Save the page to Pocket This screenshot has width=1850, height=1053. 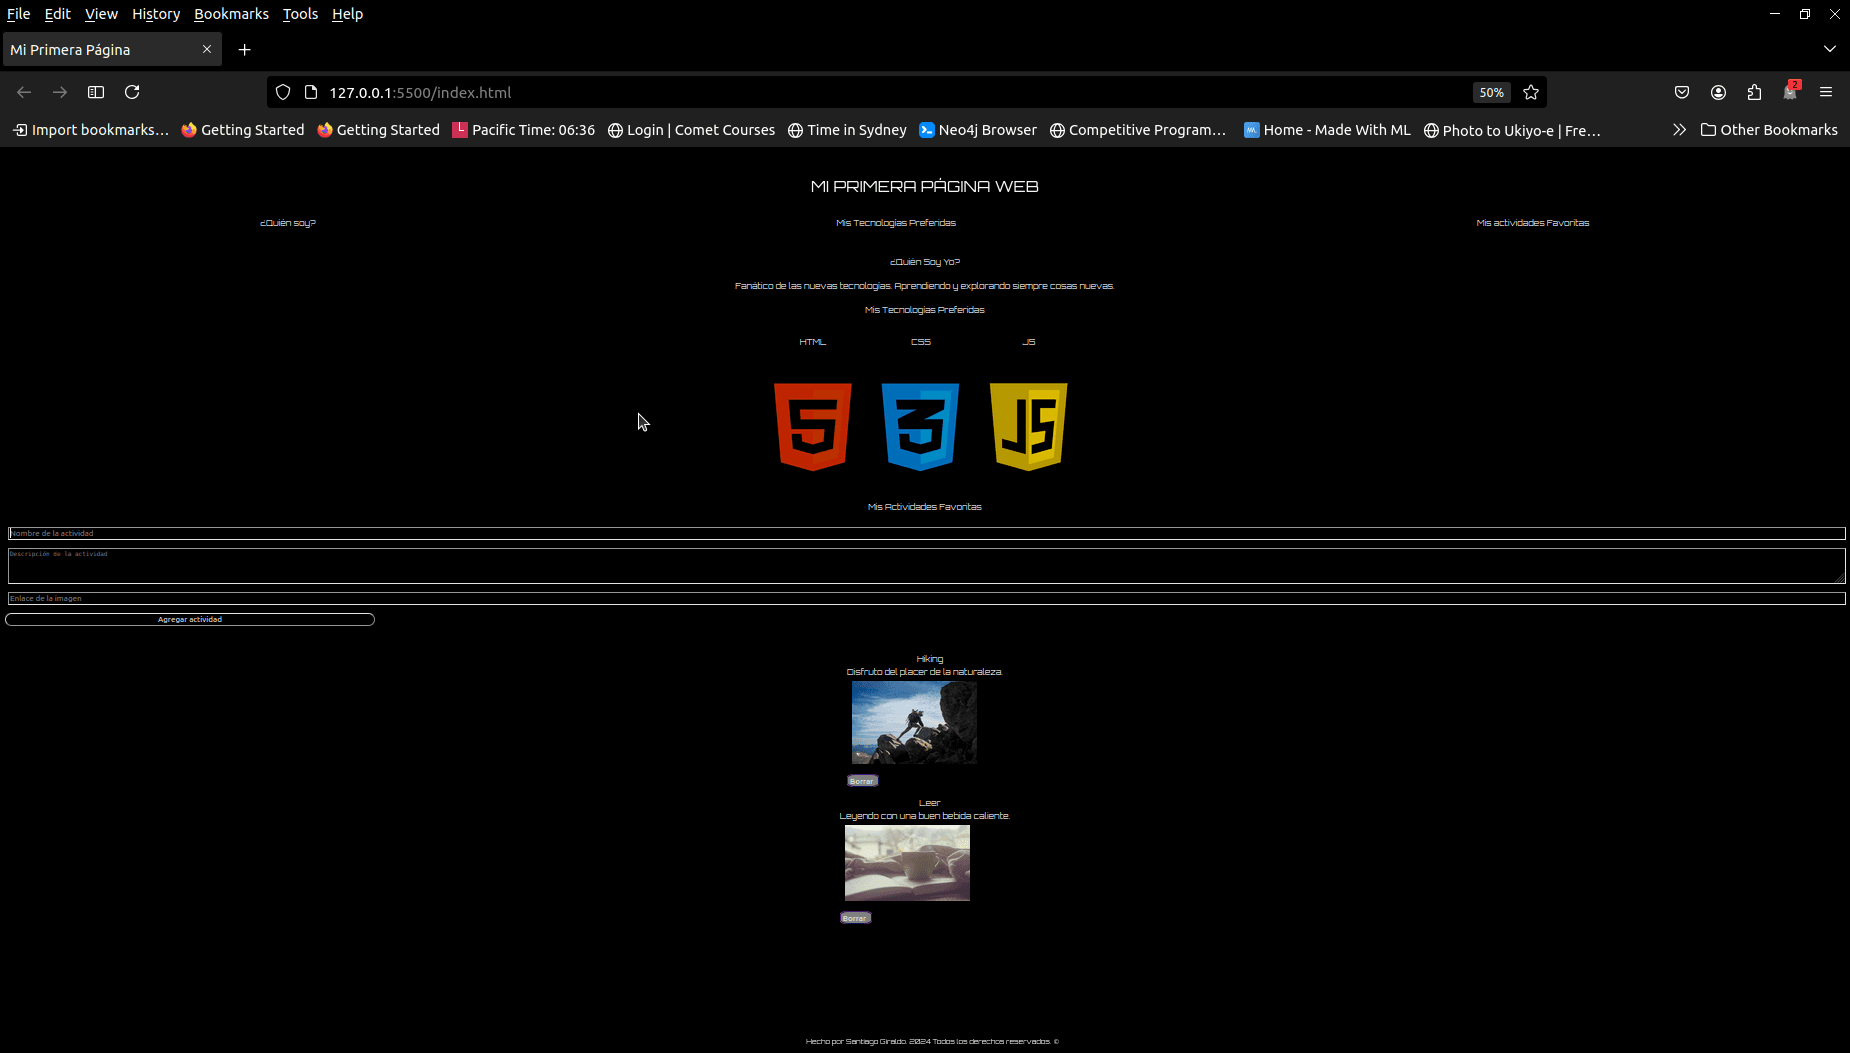click(1682, 92)
